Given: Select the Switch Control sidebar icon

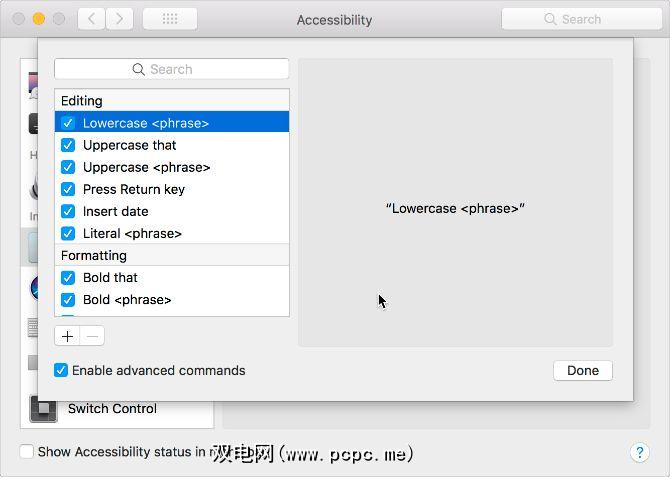Looking at the screenshot, I should (43, 408).
